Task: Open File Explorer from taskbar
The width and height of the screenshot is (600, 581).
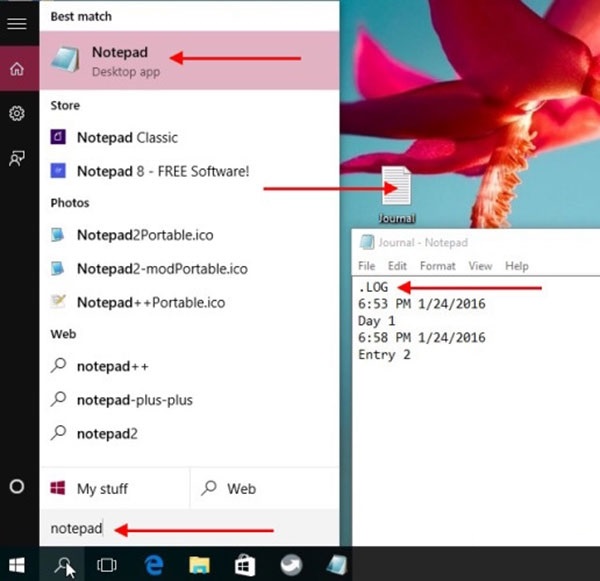Action: tap(199, 564)
